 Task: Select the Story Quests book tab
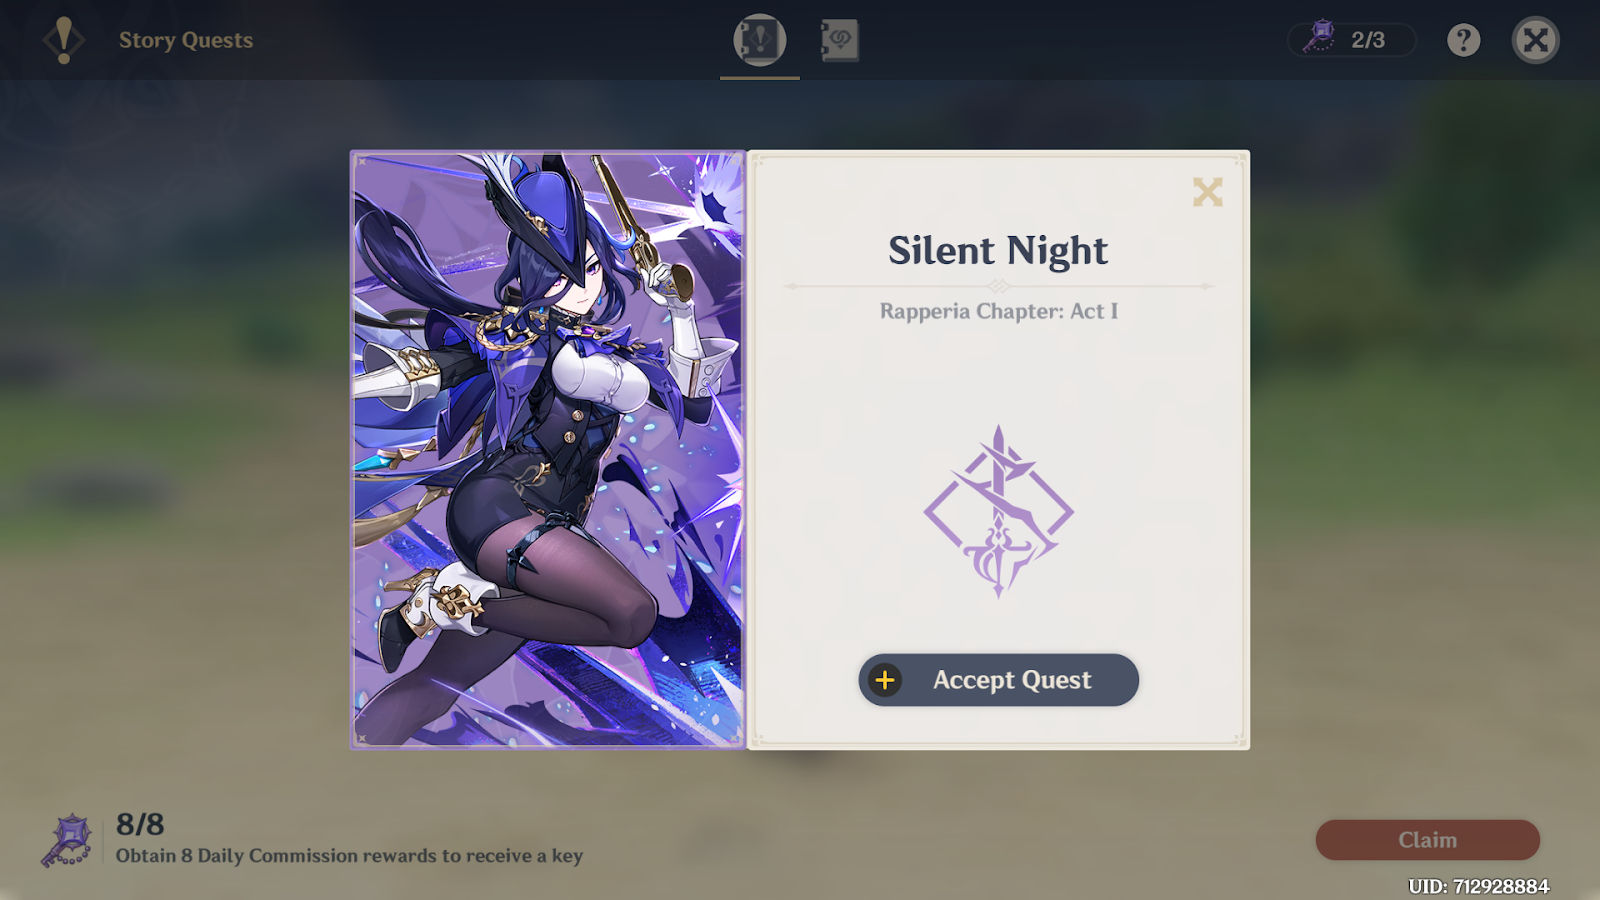pyautogui.click(x=760, y=40)
